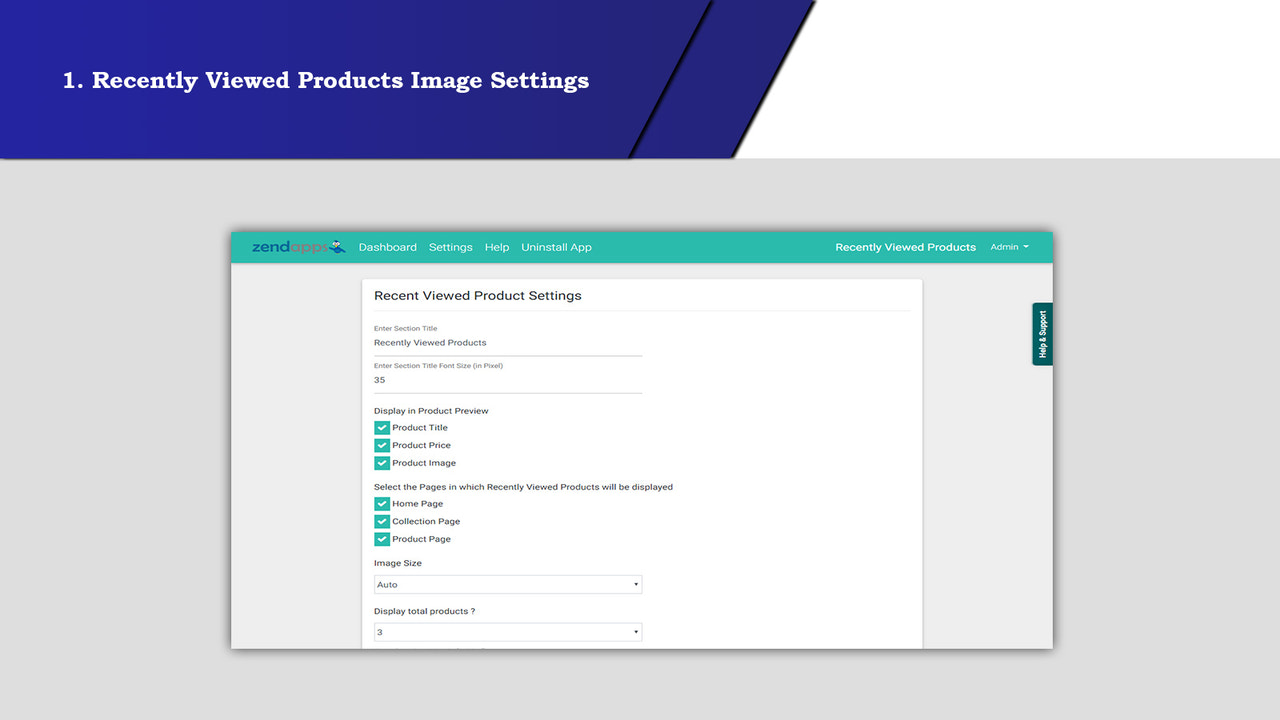This screenshot has height=720, width=1280.
Task: Click the zendapps rocket logo icon
Action: pos(337,246)
